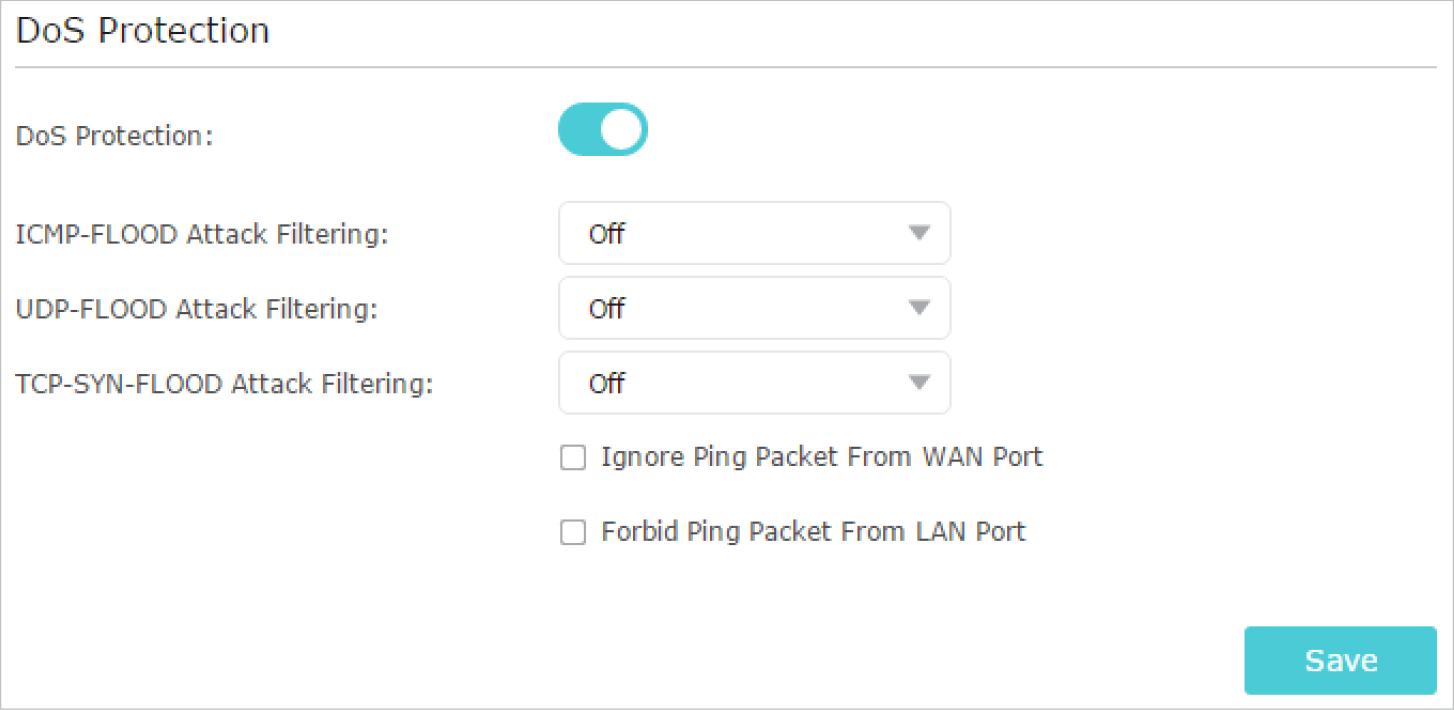Click the arrow icon in the ICMP-FLOOD dropdown

[919, 233]
